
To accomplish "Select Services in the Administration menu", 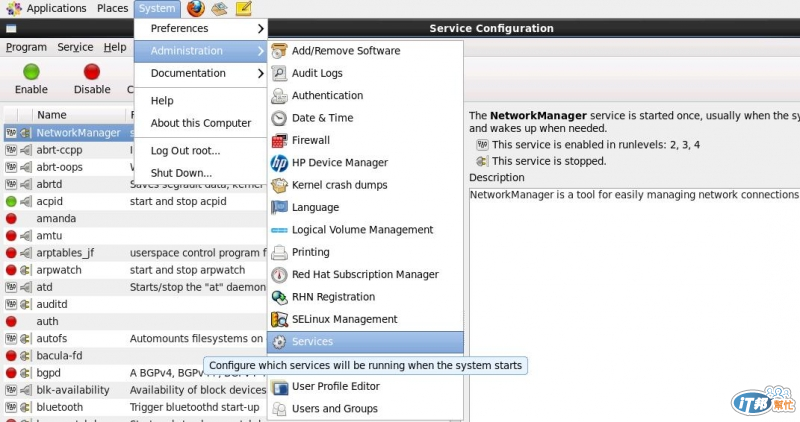I will tap(312, 342).
